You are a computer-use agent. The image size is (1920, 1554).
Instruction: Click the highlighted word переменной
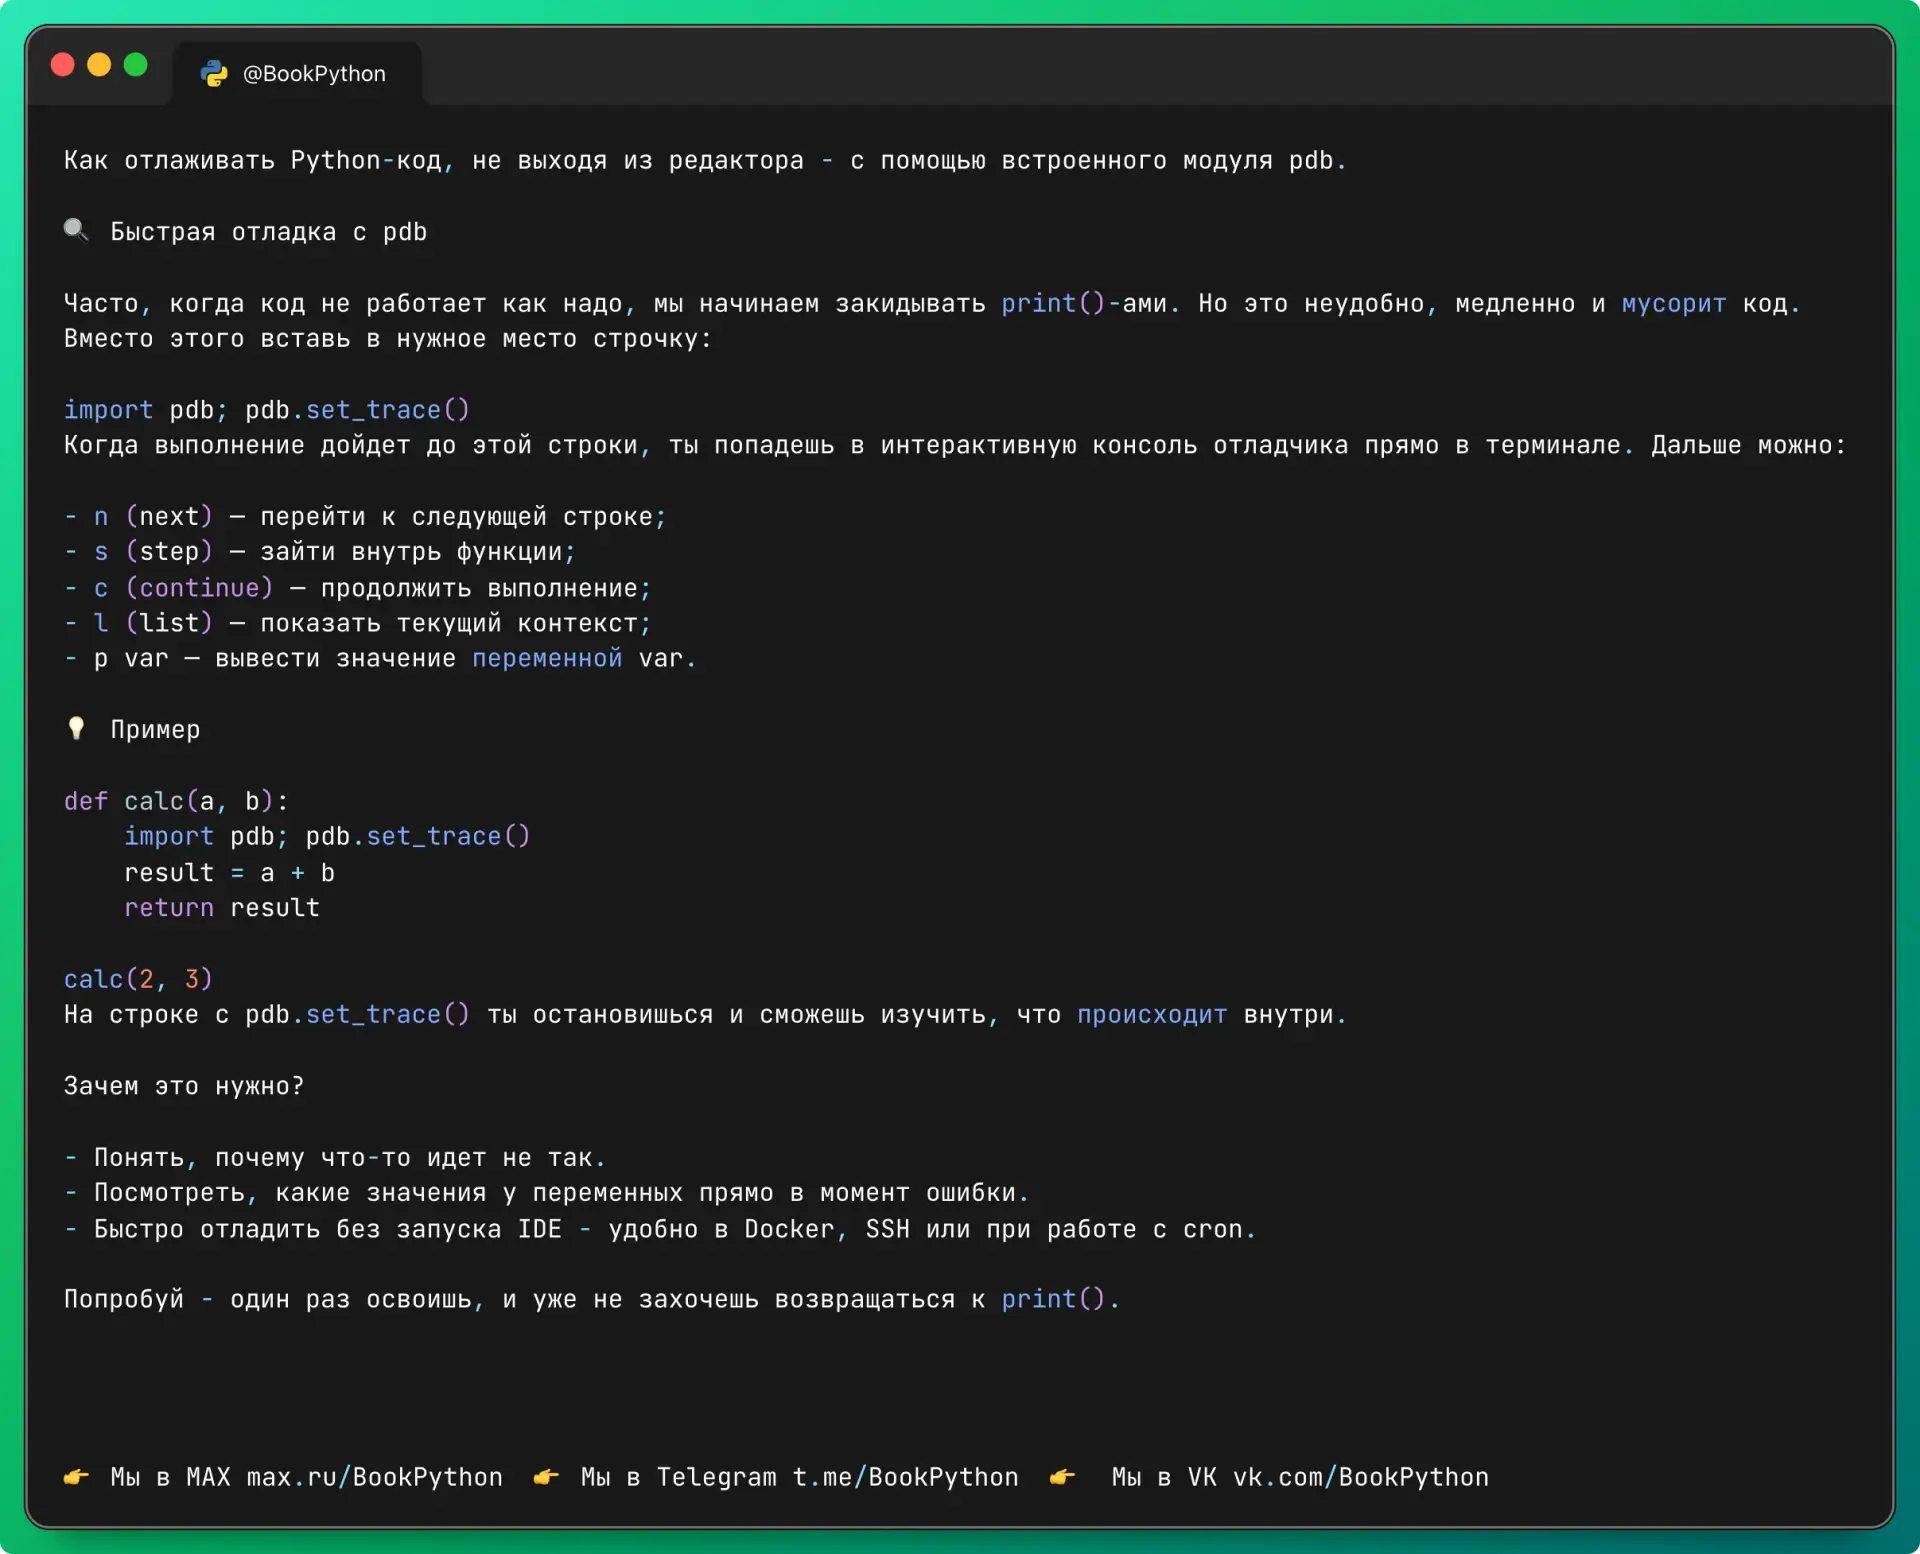click(547, 659)
